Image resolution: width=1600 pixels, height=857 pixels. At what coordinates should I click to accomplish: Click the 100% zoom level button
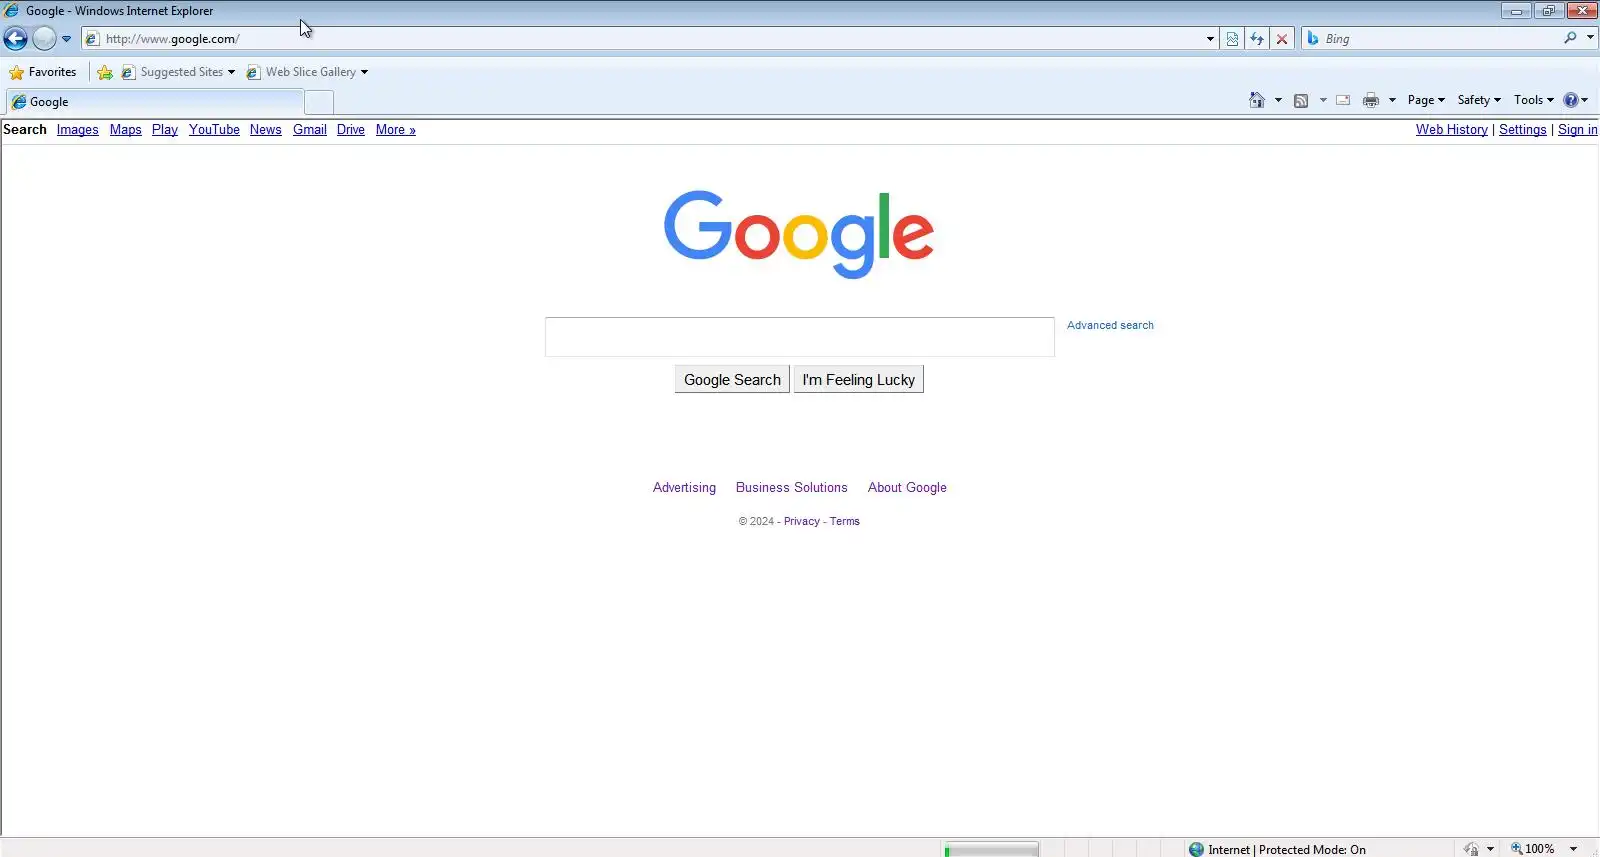(1532, 849)
